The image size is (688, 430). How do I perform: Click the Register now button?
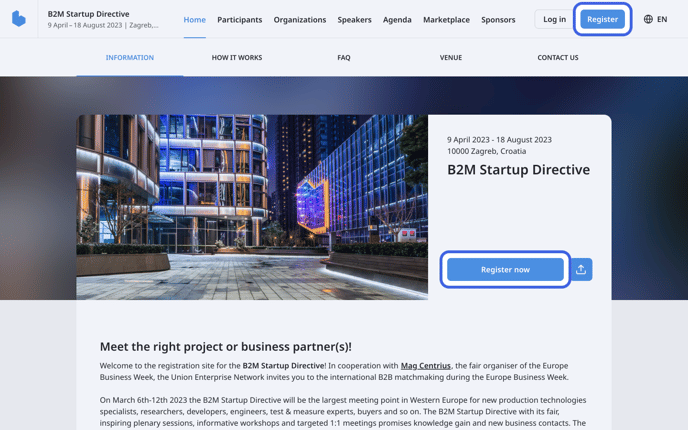[x=505, y=269]
